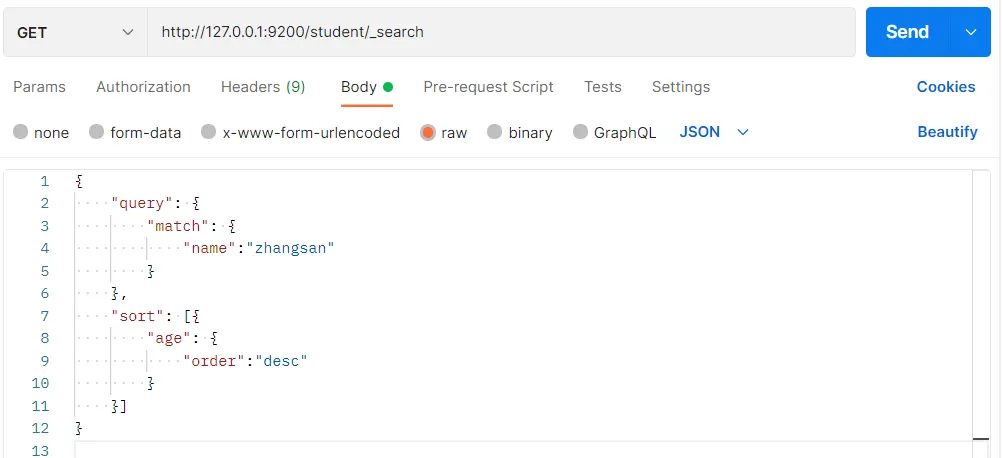Choose the binary body type

point(495,132)
